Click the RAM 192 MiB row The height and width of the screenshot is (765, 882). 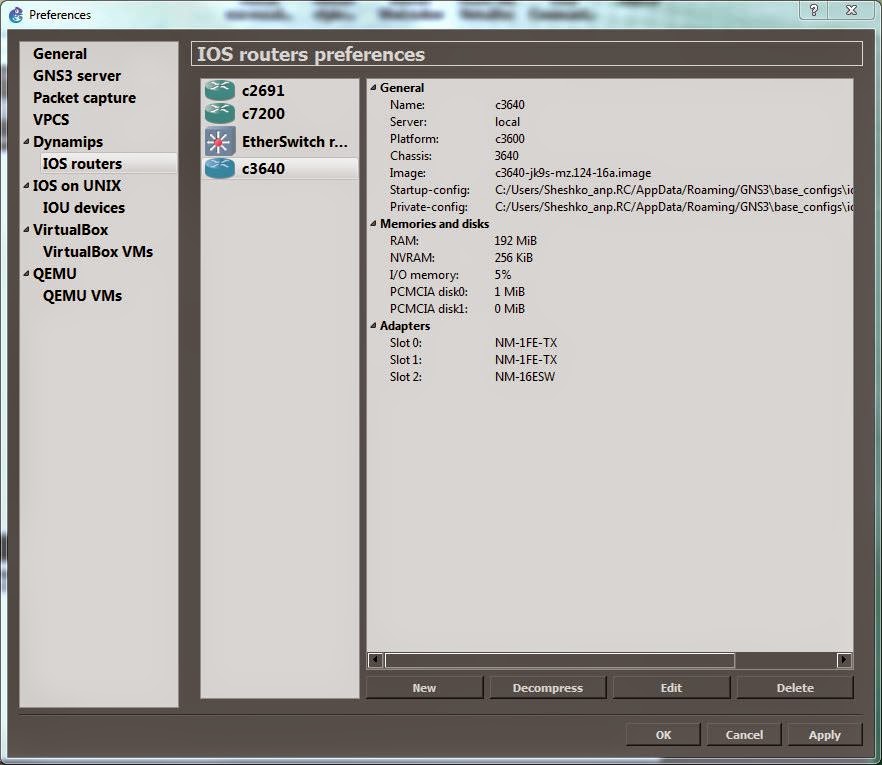610,241
